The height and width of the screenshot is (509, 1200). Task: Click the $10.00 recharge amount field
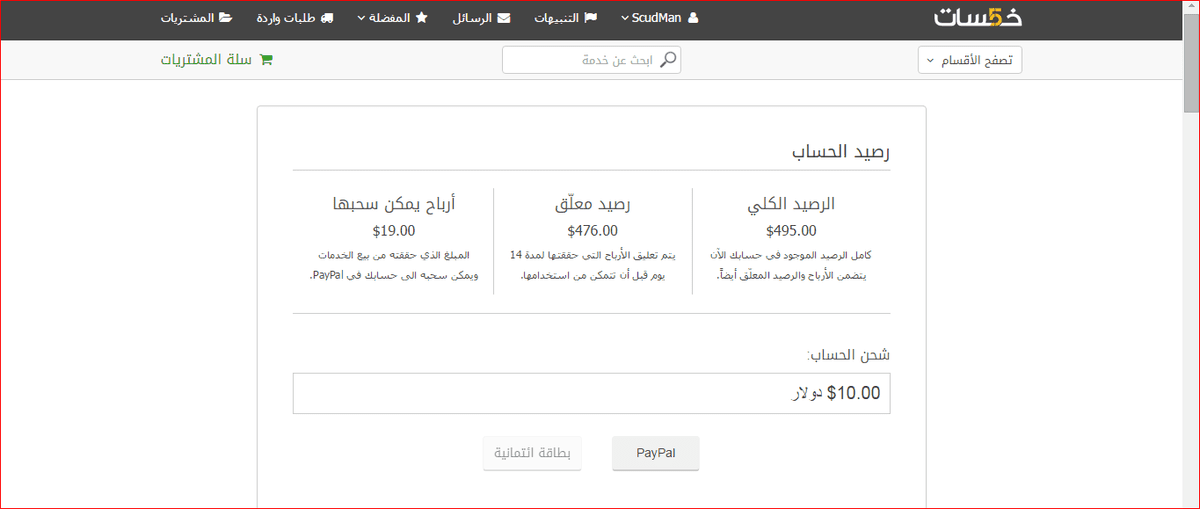click(591, 393)
